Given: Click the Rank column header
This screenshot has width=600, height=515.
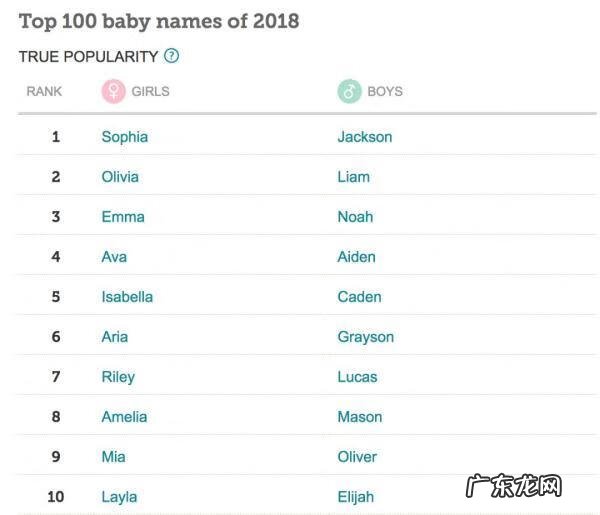Looking at the screenshot, I should point(44,91).
